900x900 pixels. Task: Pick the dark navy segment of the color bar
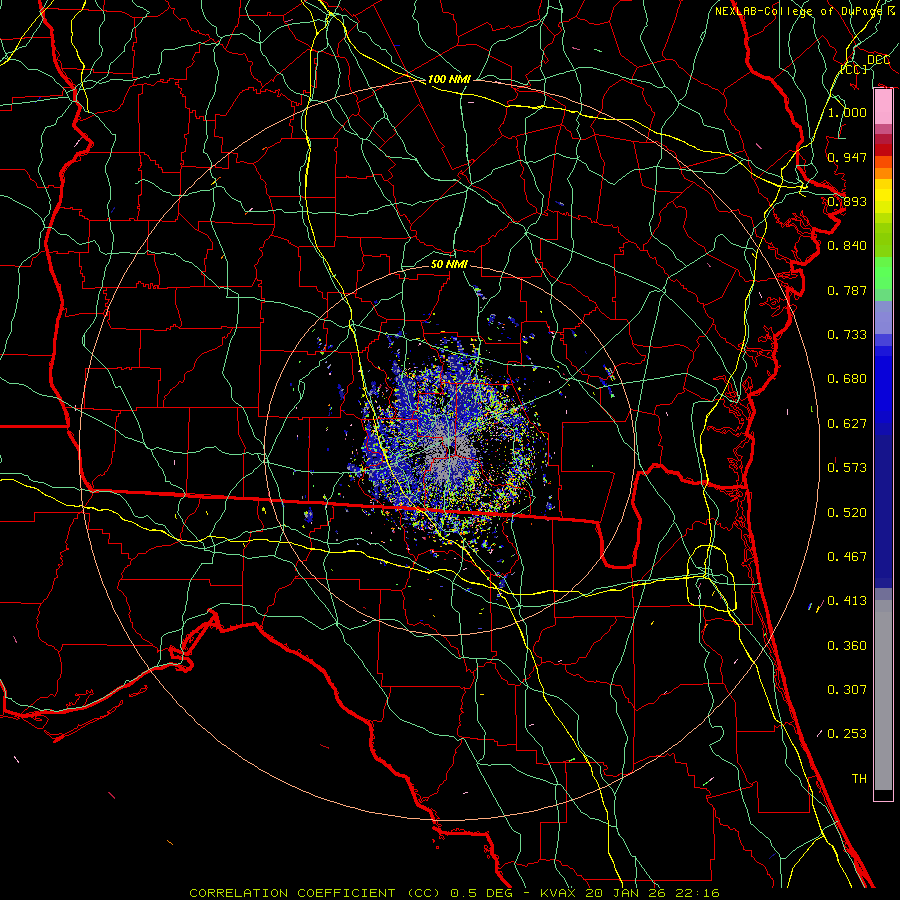pos(883,511)
